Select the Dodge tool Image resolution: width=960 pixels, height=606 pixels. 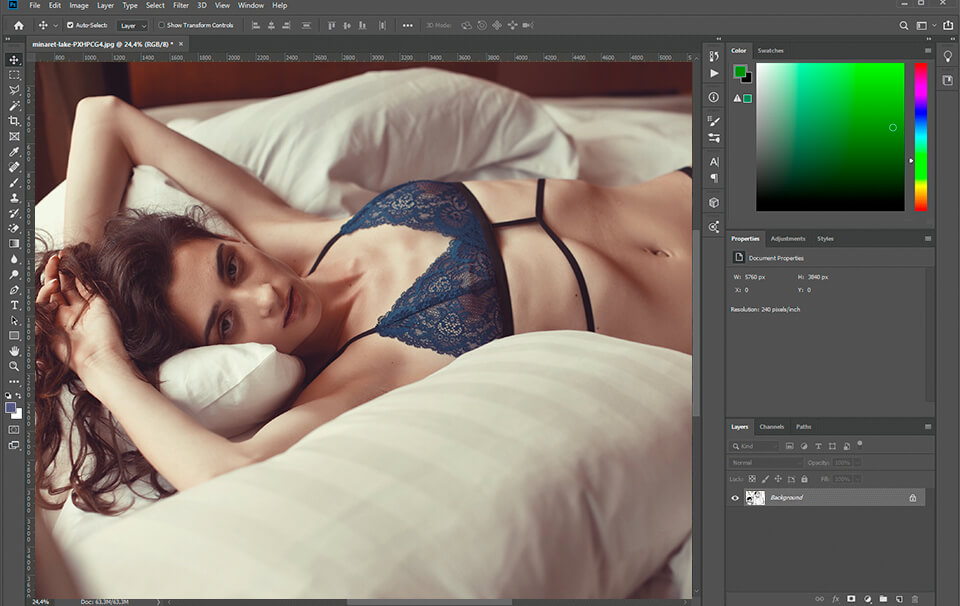click(x=14, y=274)
